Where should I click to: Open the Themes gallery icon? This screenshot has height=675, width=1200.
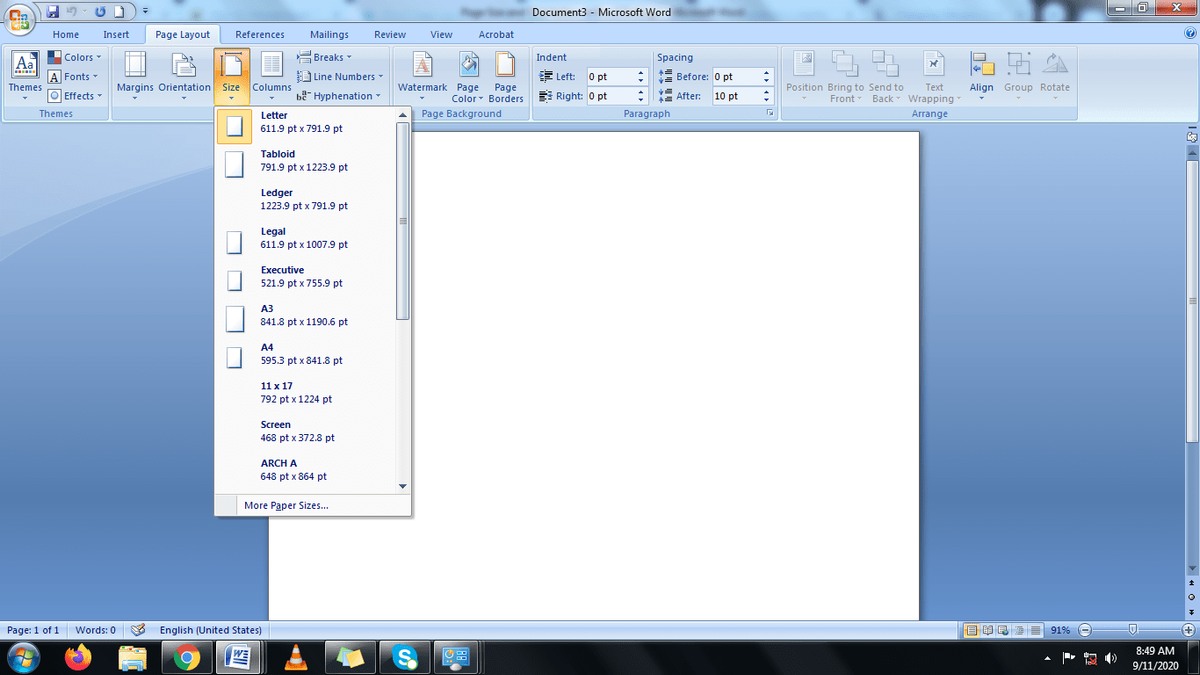(25, 75)
